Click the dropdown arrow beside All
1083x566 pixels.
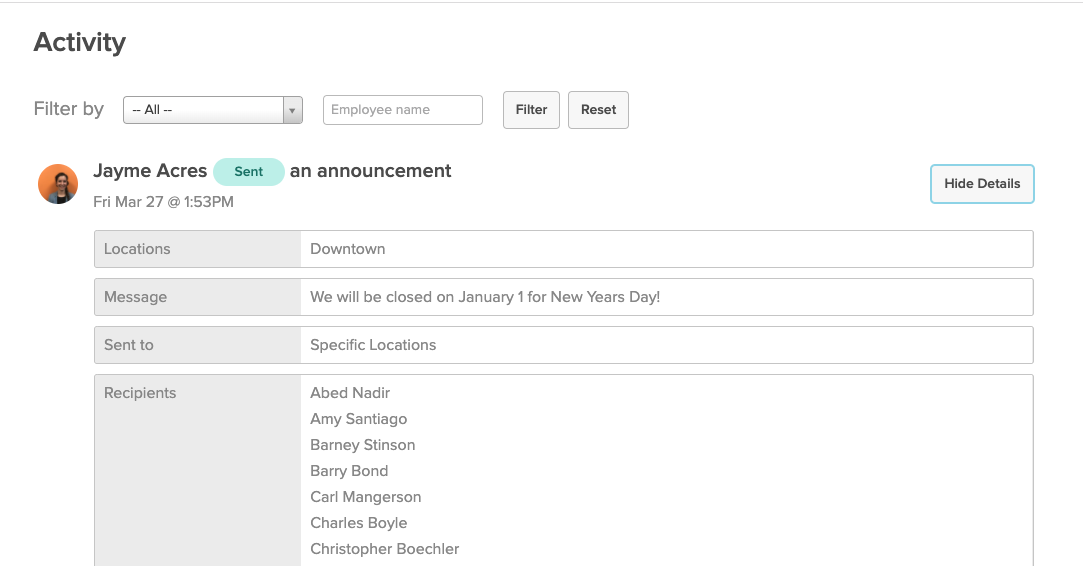click(293, 110)
